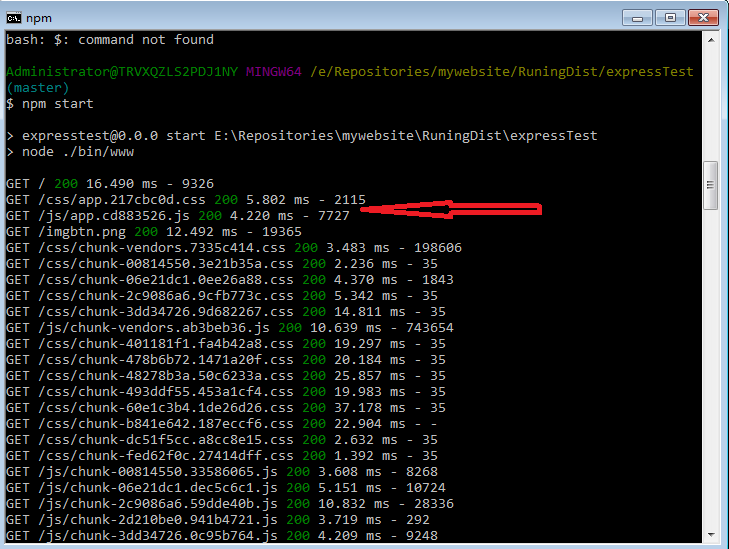Click the /e/Repositories/mywebsite/RuningDist/expressTest path

click(x=502, y=72)
